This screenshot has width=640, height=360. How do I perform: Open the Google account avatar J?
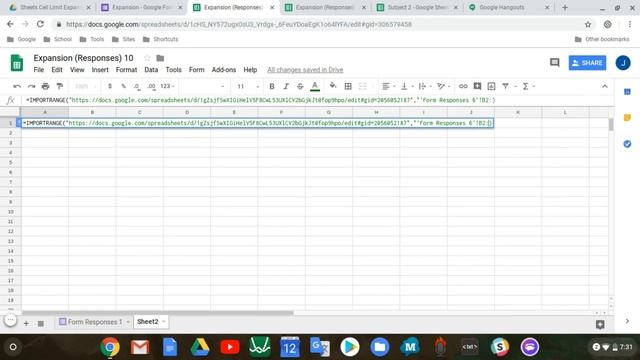pyautogui.click(x=623, y=63)
